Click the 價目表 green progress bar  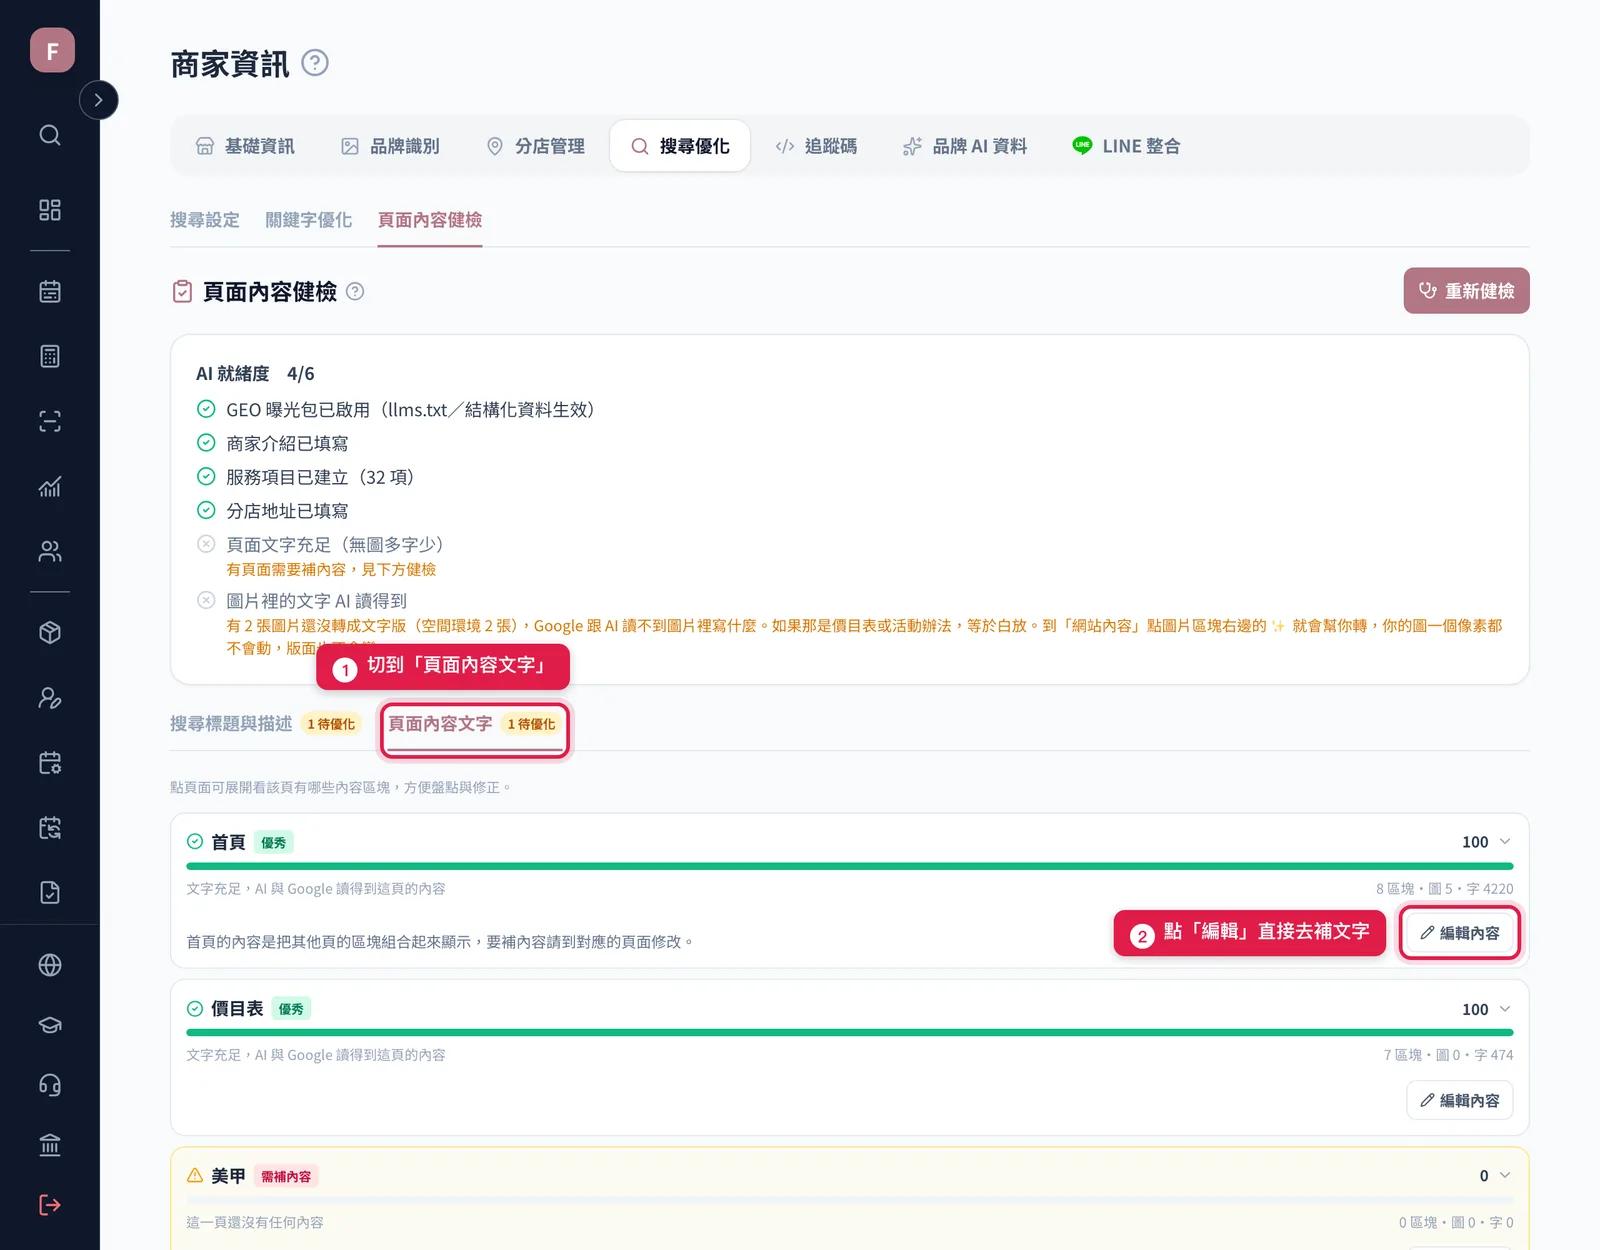(850, 1032)
